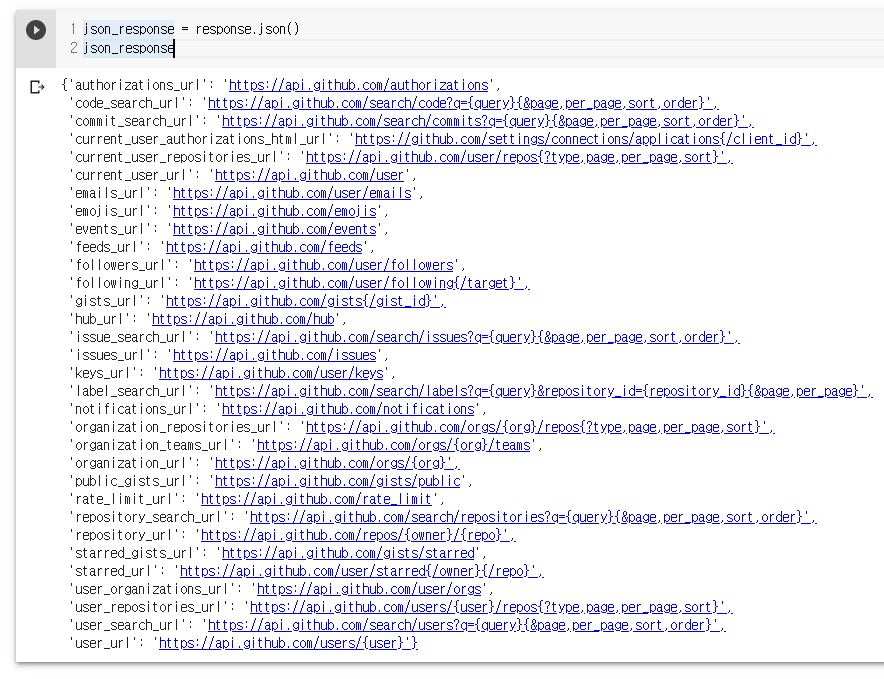The image size is (884, 679).
Task: Open the user_search_url link
Action: (467, 626)
